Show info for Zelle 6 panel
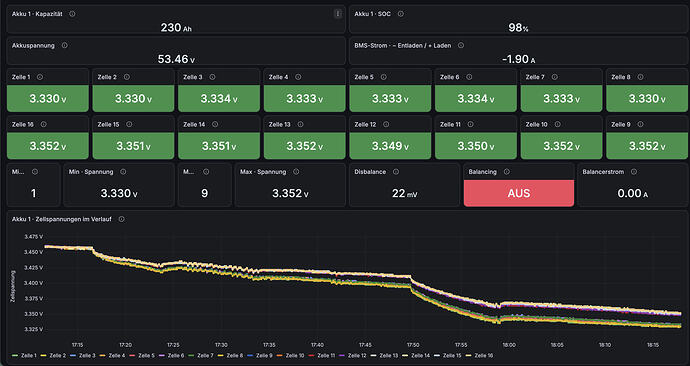Screen dimensions: 690x366 (x=469, y=77)
